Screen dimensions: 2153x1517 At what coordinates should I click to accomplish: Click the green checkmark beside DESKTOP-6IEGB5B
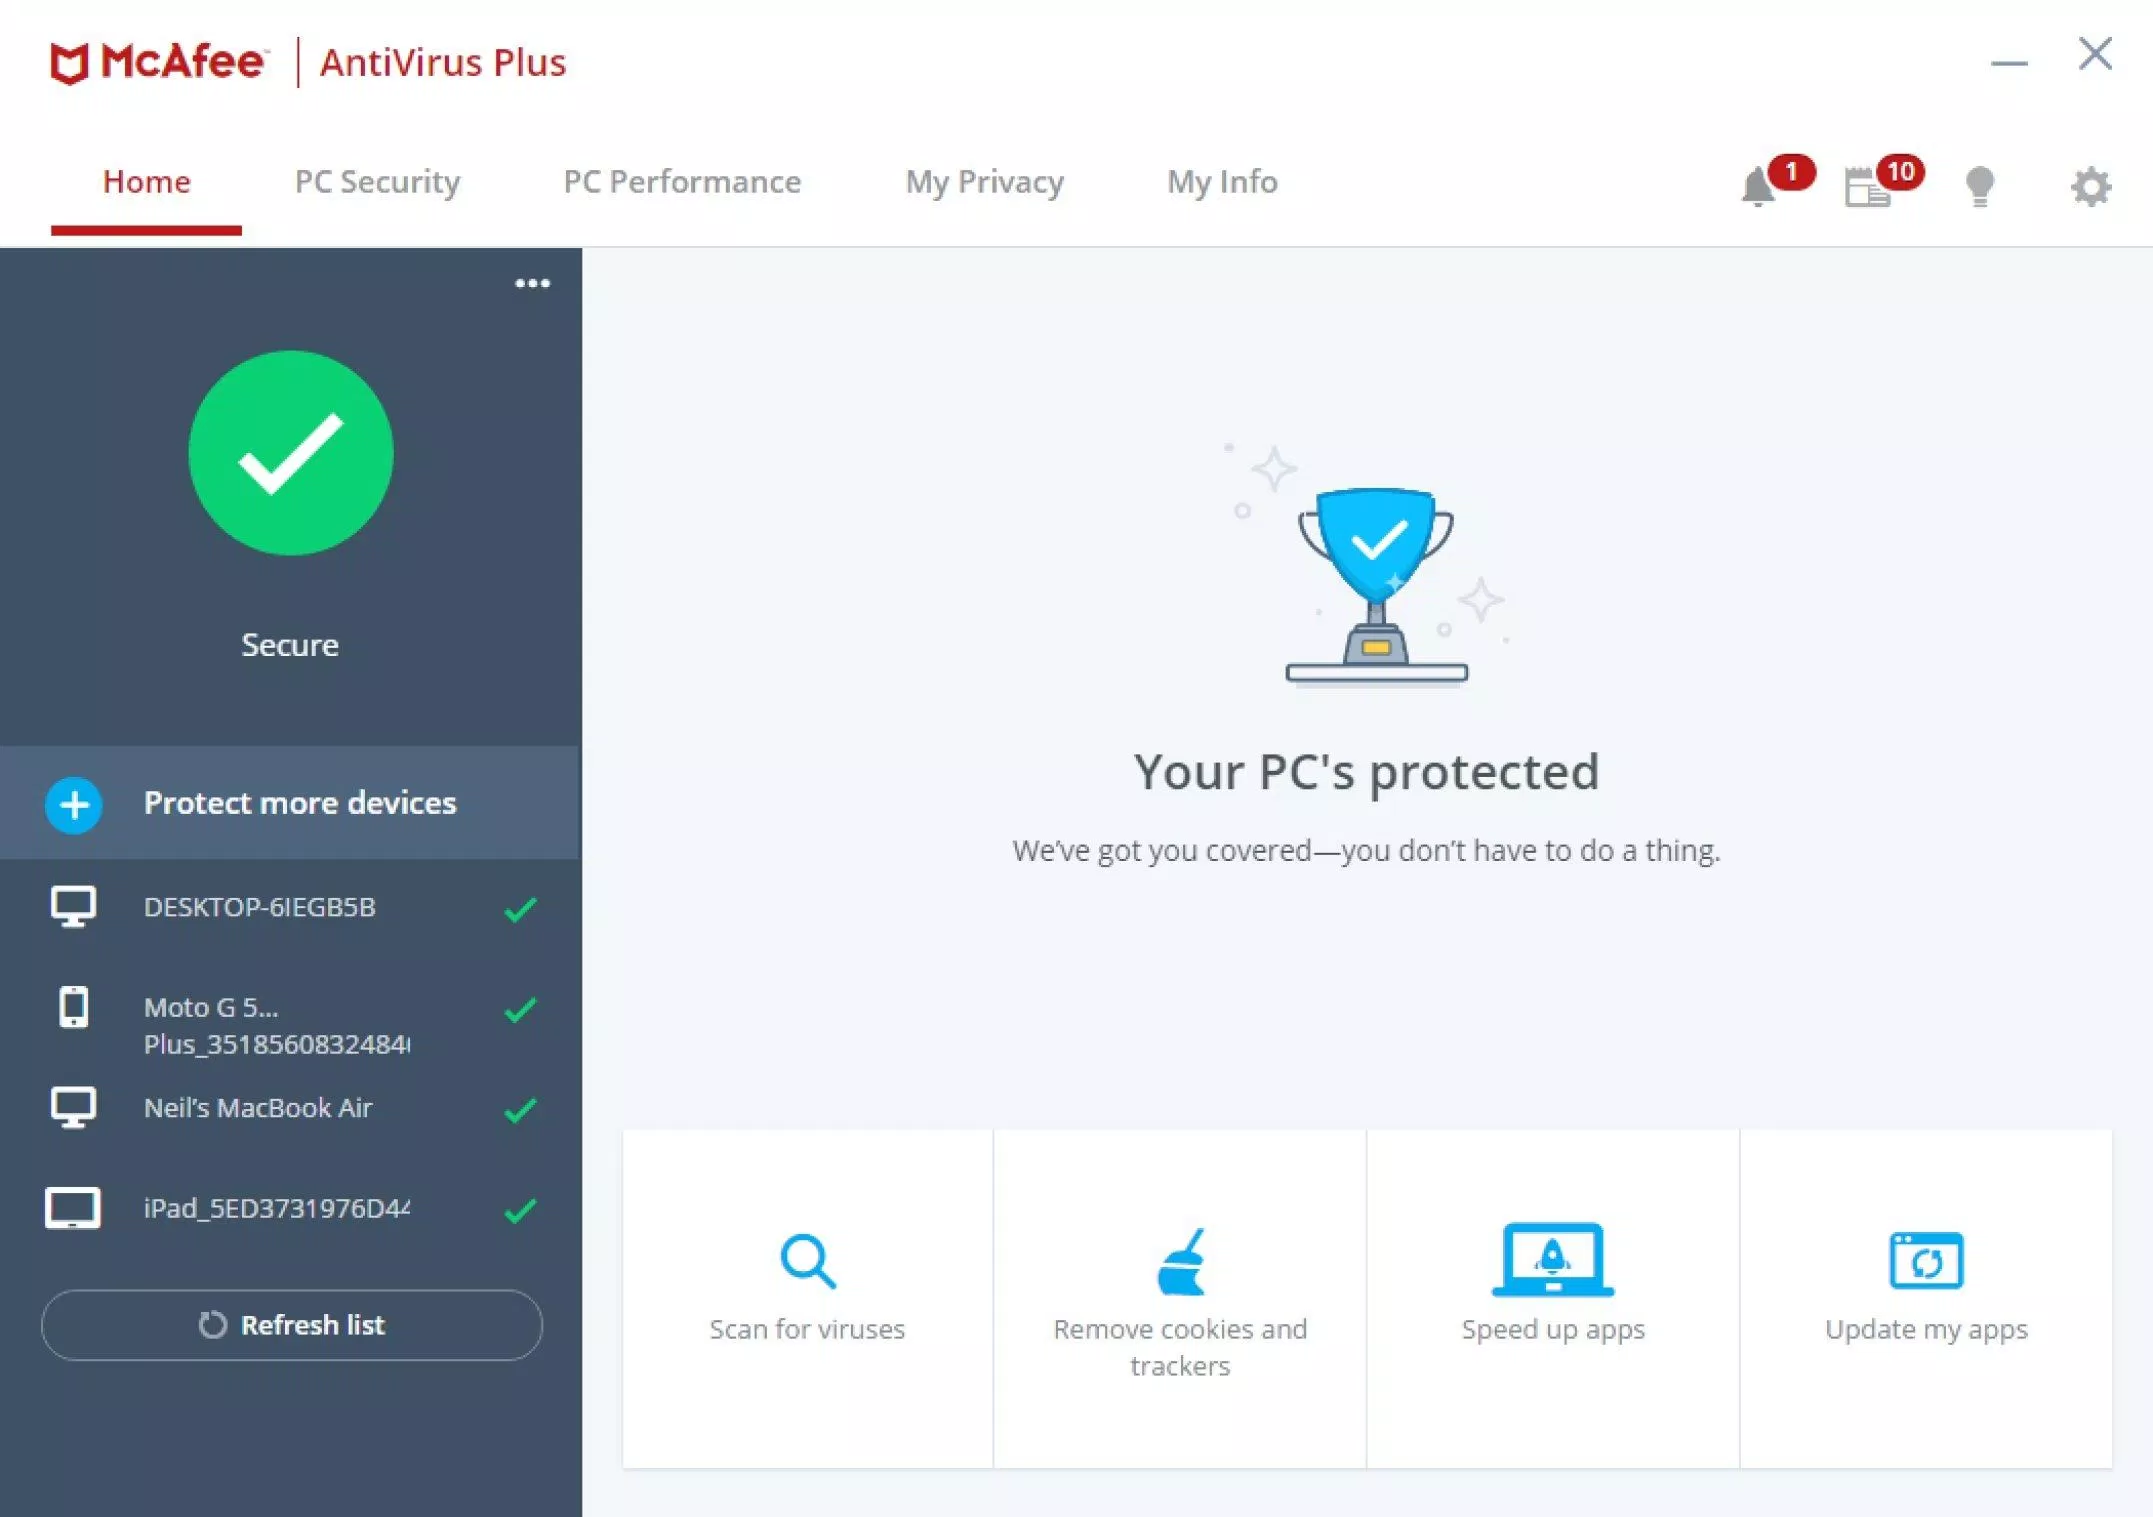[519, 907]
